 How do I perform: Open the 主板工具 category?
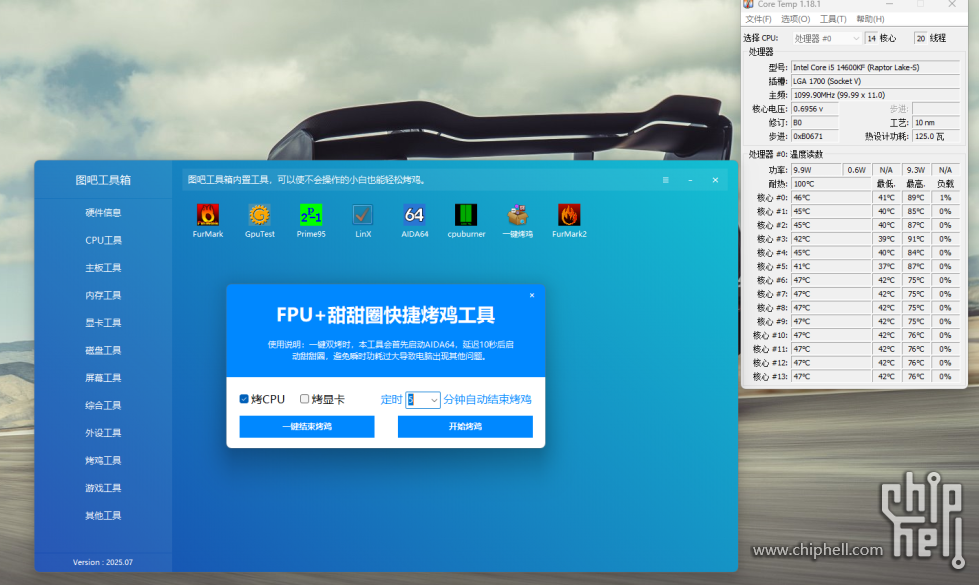103,268
